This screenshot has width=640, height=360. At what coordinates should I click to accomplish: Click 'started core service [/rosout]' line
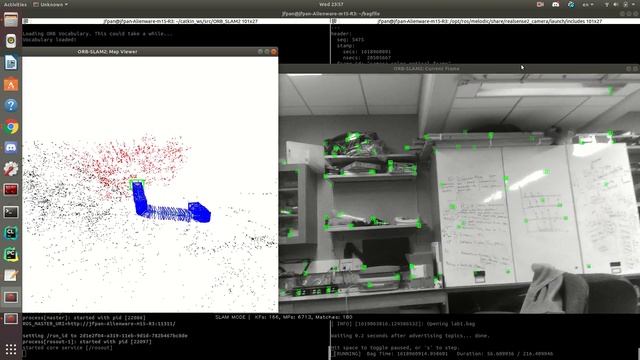(x=67, y=348)
